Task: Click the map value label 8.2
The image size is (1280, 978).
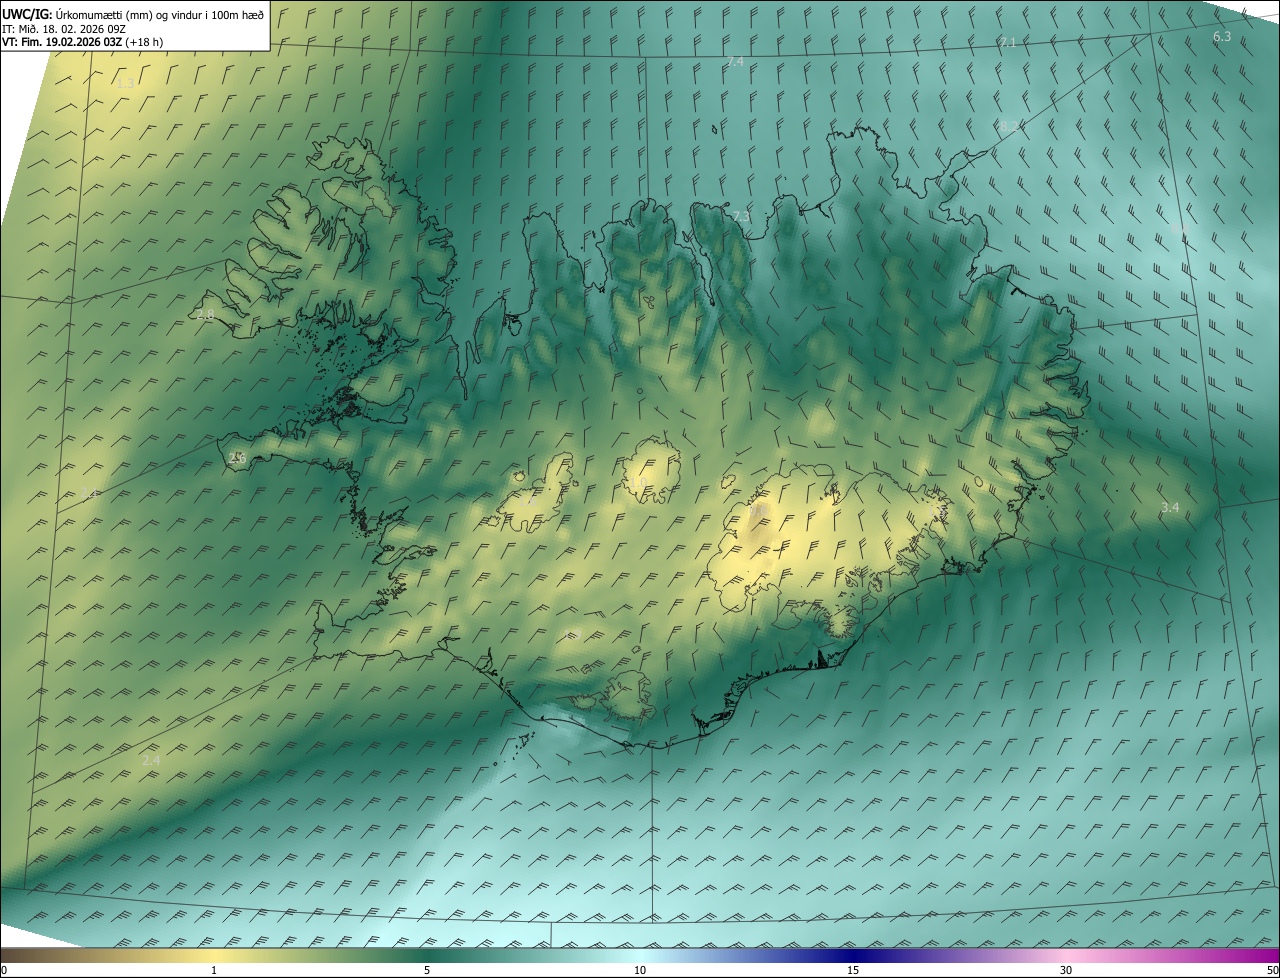Action: click(x=1008, y=126)
